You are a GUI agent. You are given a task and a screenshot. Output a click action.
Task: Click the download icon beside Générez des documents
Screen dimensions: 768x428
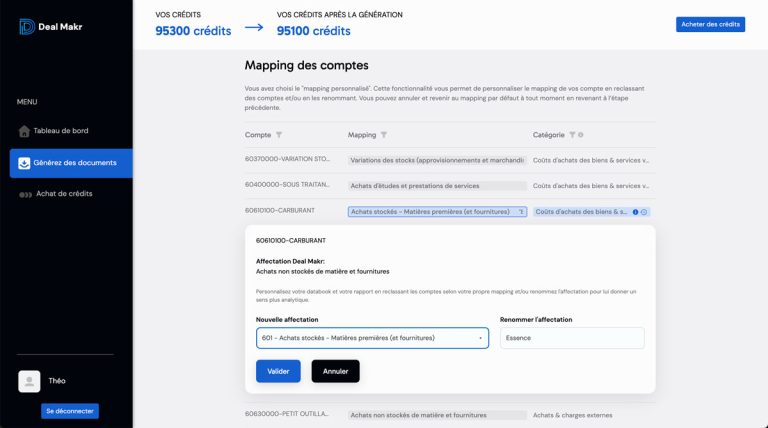[24, 163]
